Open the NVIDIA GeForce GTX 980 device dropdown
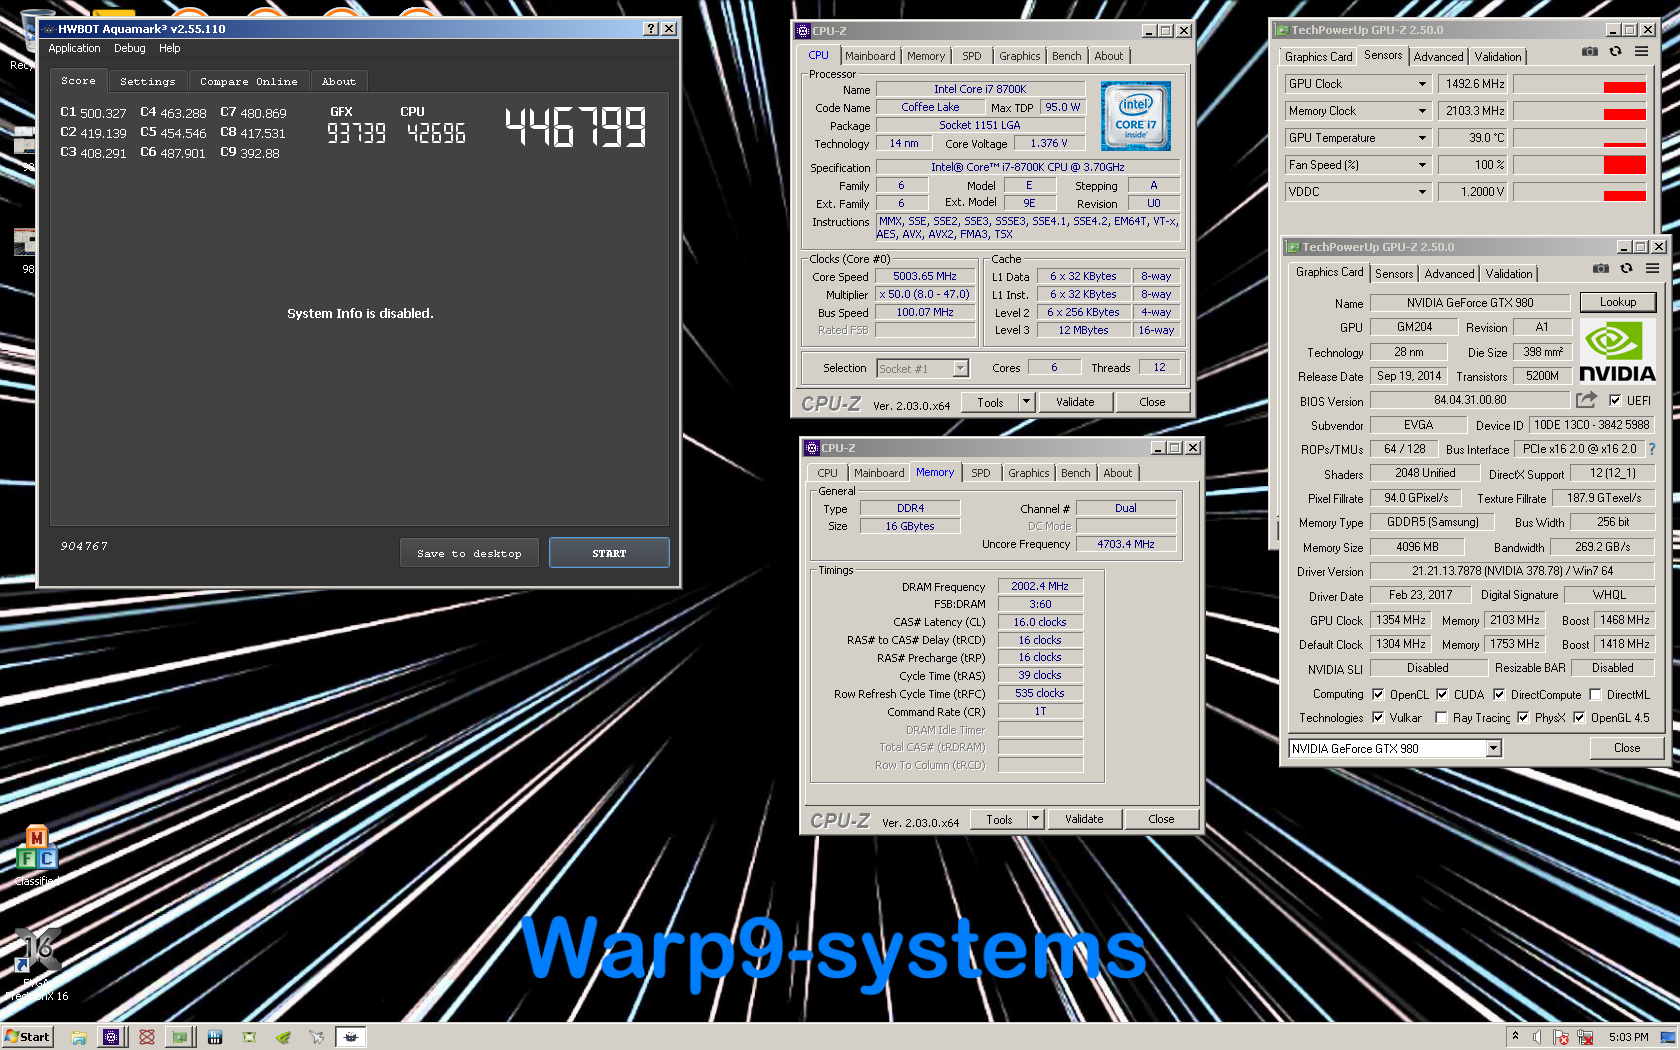 (x=1493, y=748)
